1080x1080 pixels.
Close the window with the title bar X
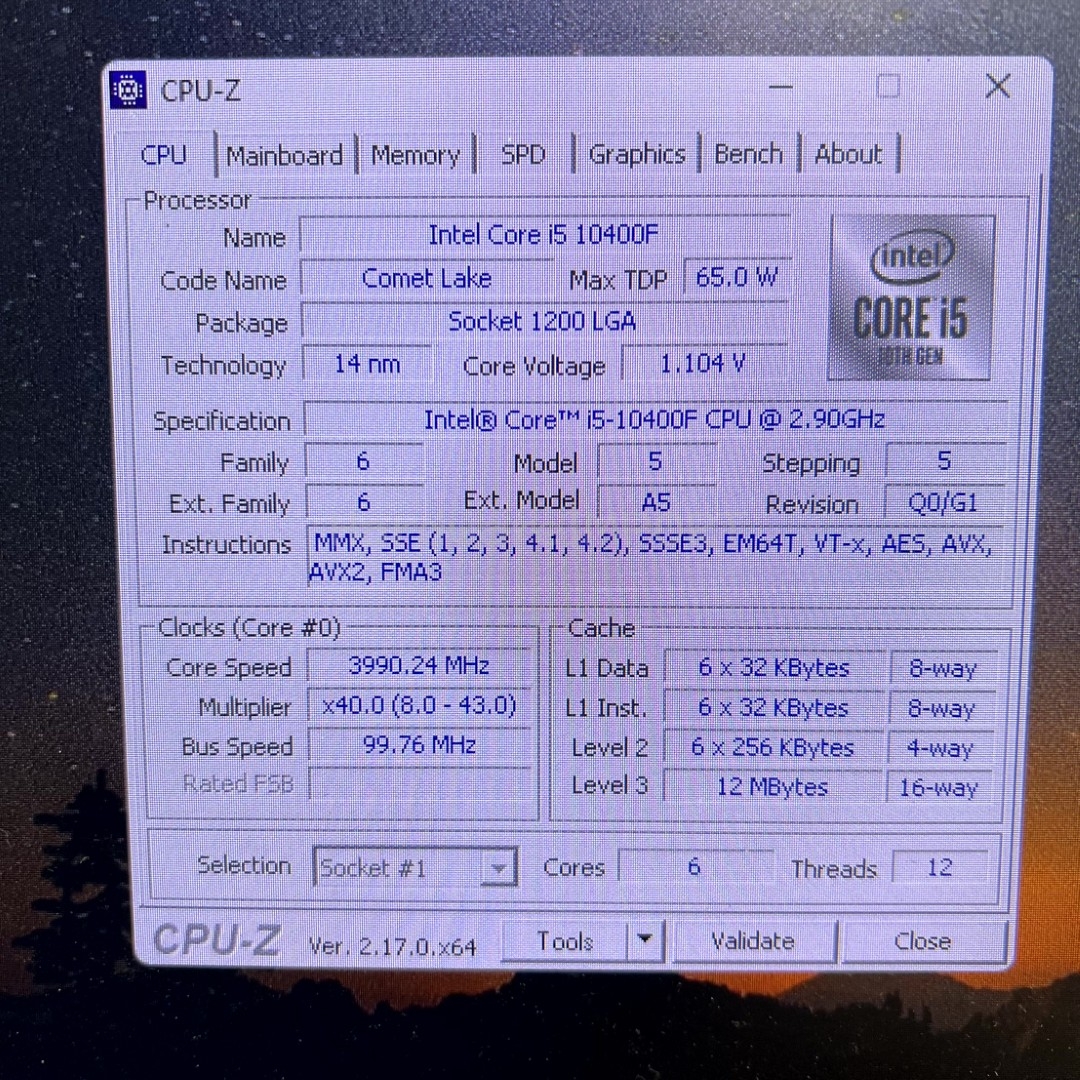point(997,87)
